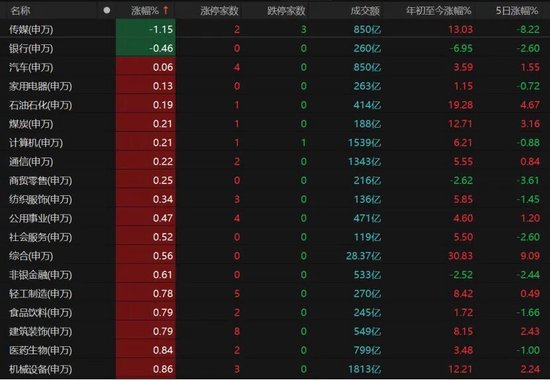Select the 商贸零售(申万) row name
Viewport: 550px width, 380px height.
[41, 181]
